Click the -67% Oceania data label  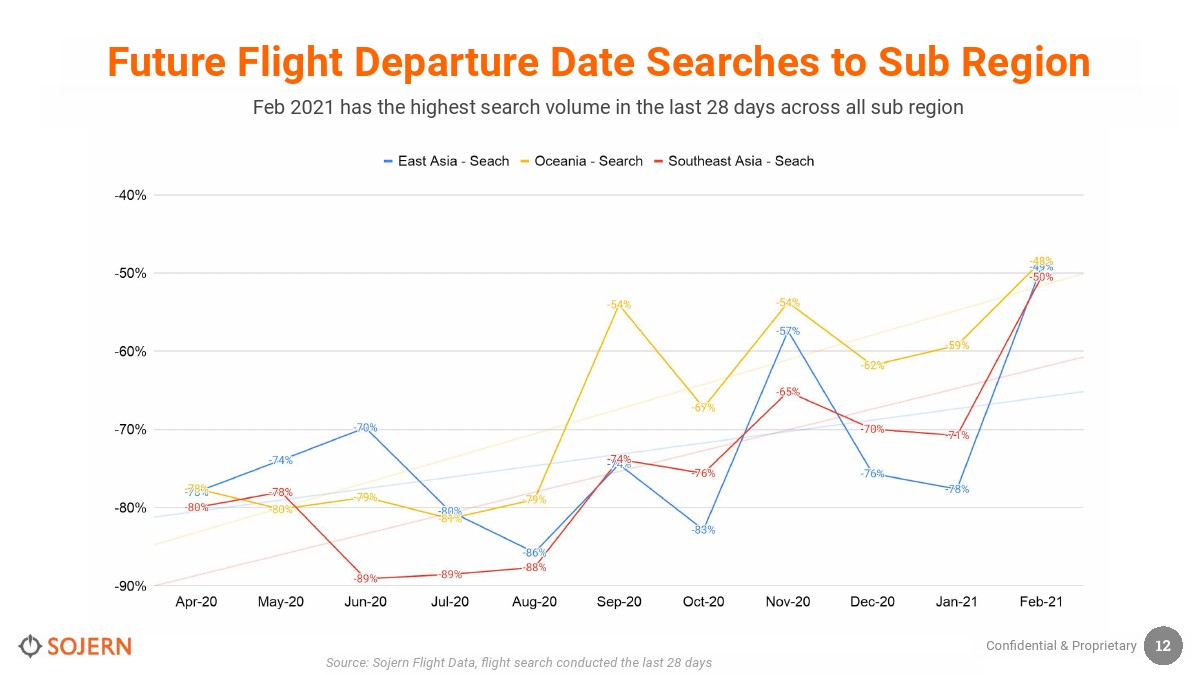point(703,408)
